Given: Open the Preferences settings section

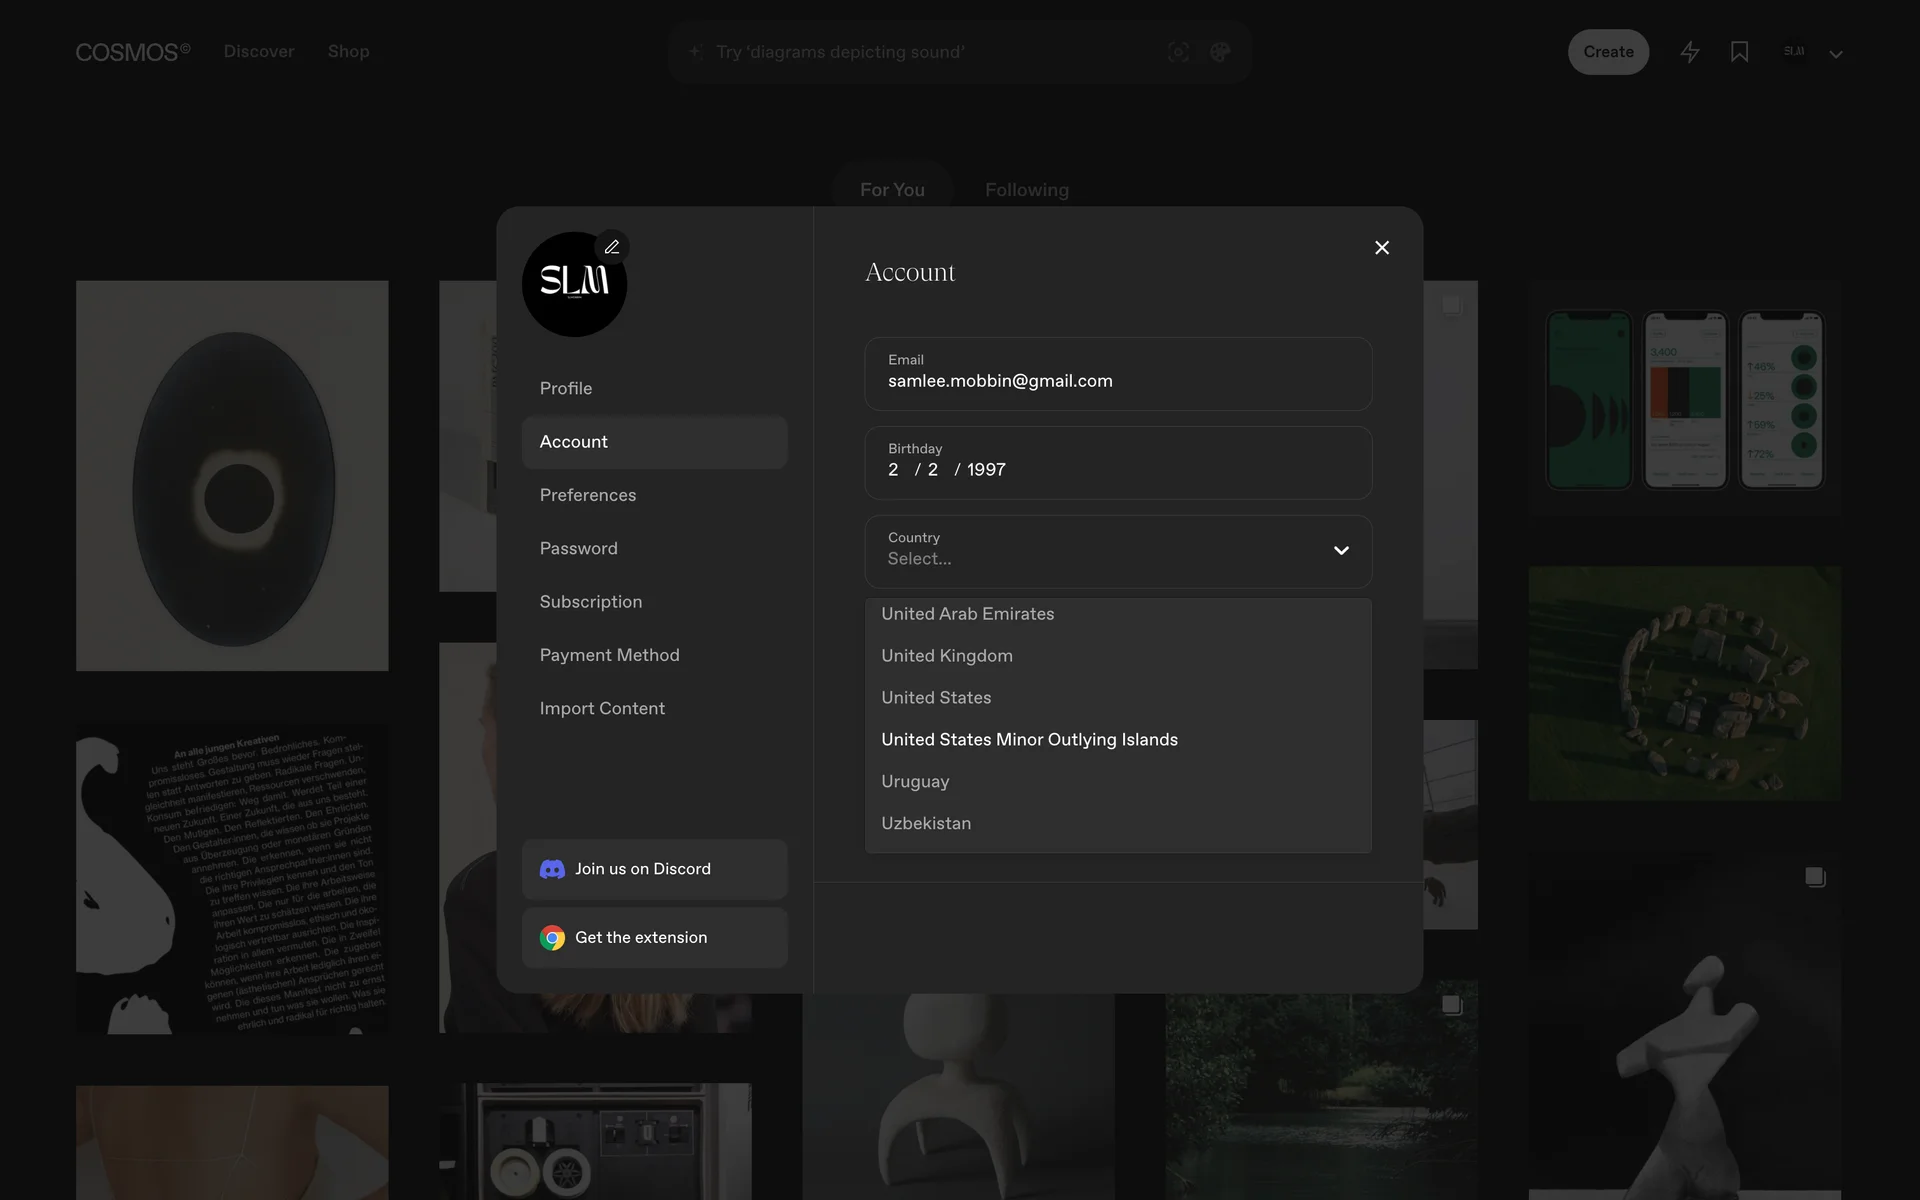Looking at the screenshot, I should [588, 495].
